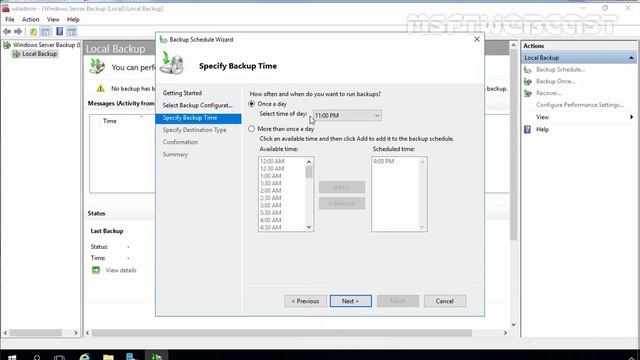Click the Previous button

pyautogui.click(x=305, y=301)
